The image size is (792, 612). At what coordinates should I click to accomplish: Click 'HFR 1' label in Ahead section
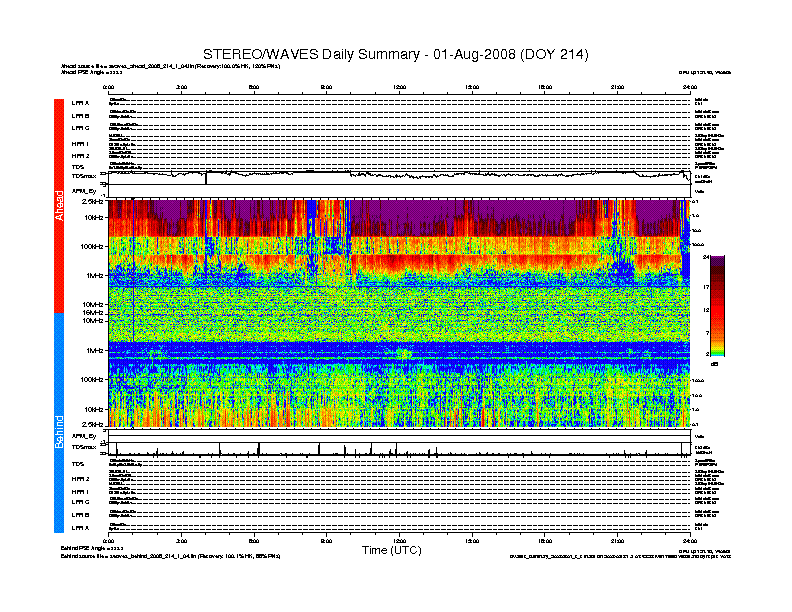coord(80,144)
